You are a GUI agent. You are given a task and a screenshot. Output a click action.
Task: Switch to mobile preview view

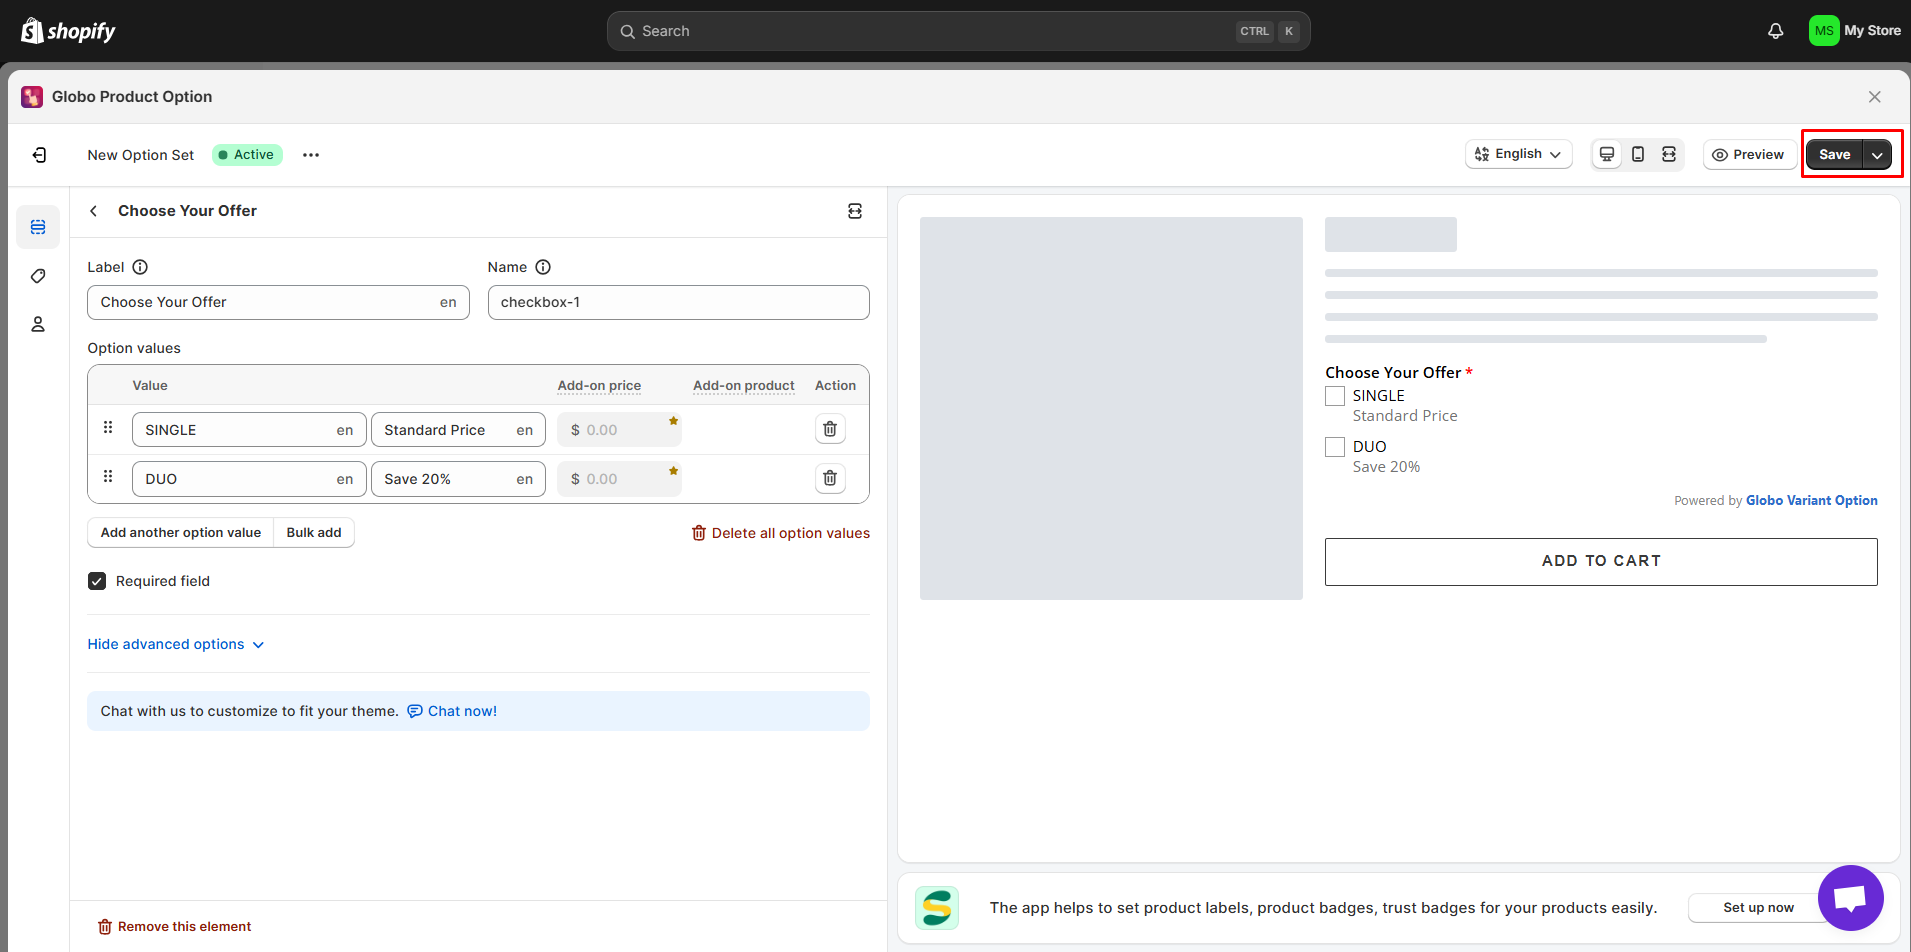(1638, 154)
